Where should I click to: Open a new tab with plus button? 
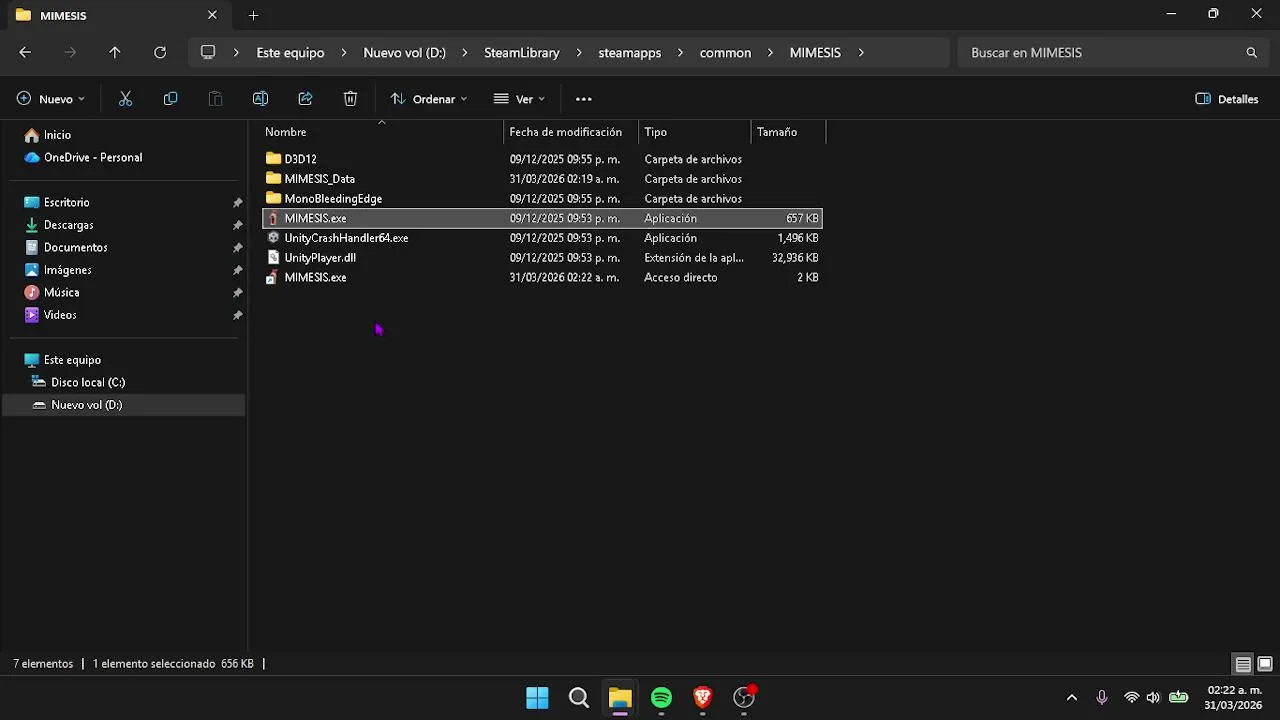(253, 15)
